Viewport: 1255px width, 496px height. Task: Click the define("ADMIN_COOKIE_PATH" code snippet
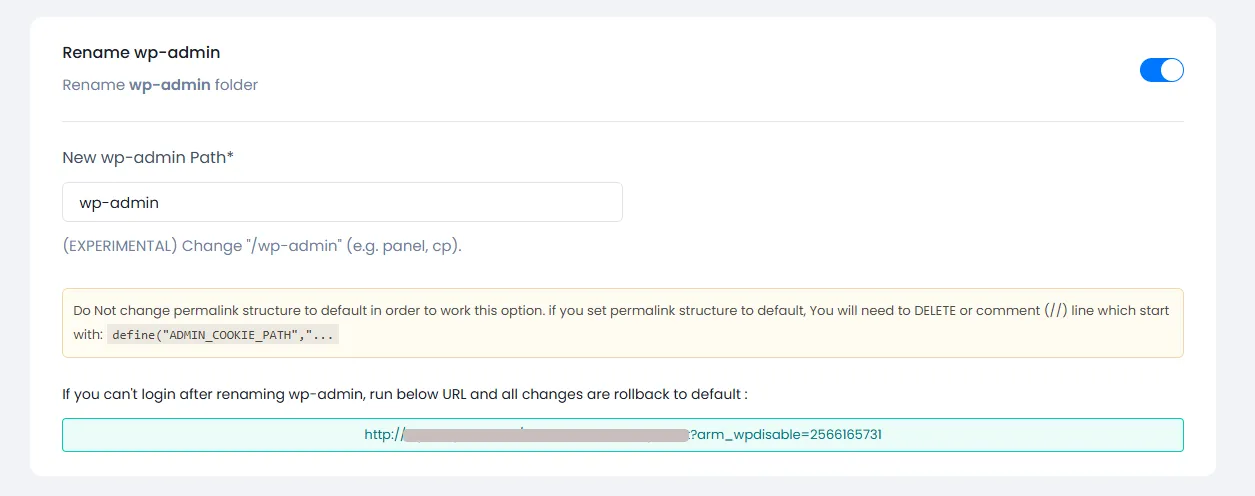click(223, 336)
